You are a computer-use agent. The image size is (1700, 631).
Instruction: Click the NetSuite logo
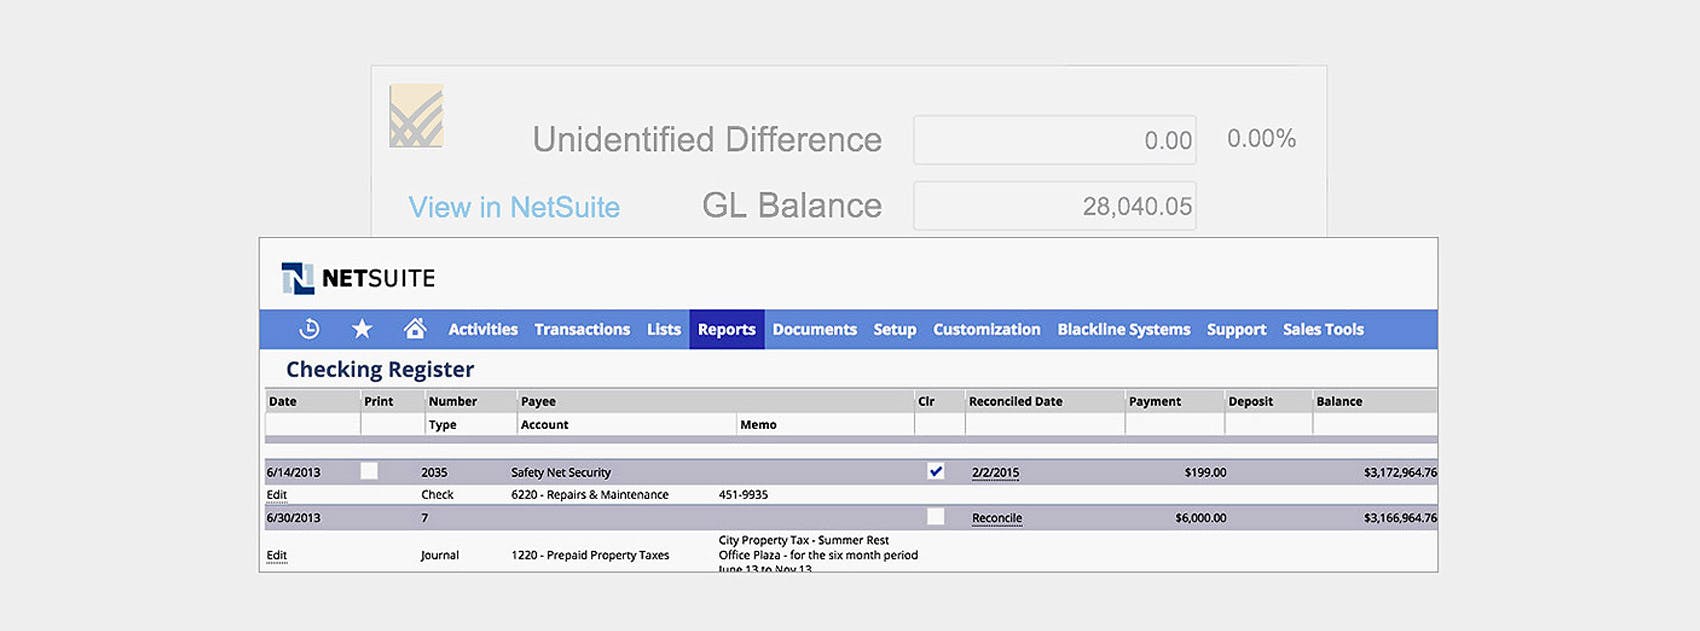click(358, 278)
